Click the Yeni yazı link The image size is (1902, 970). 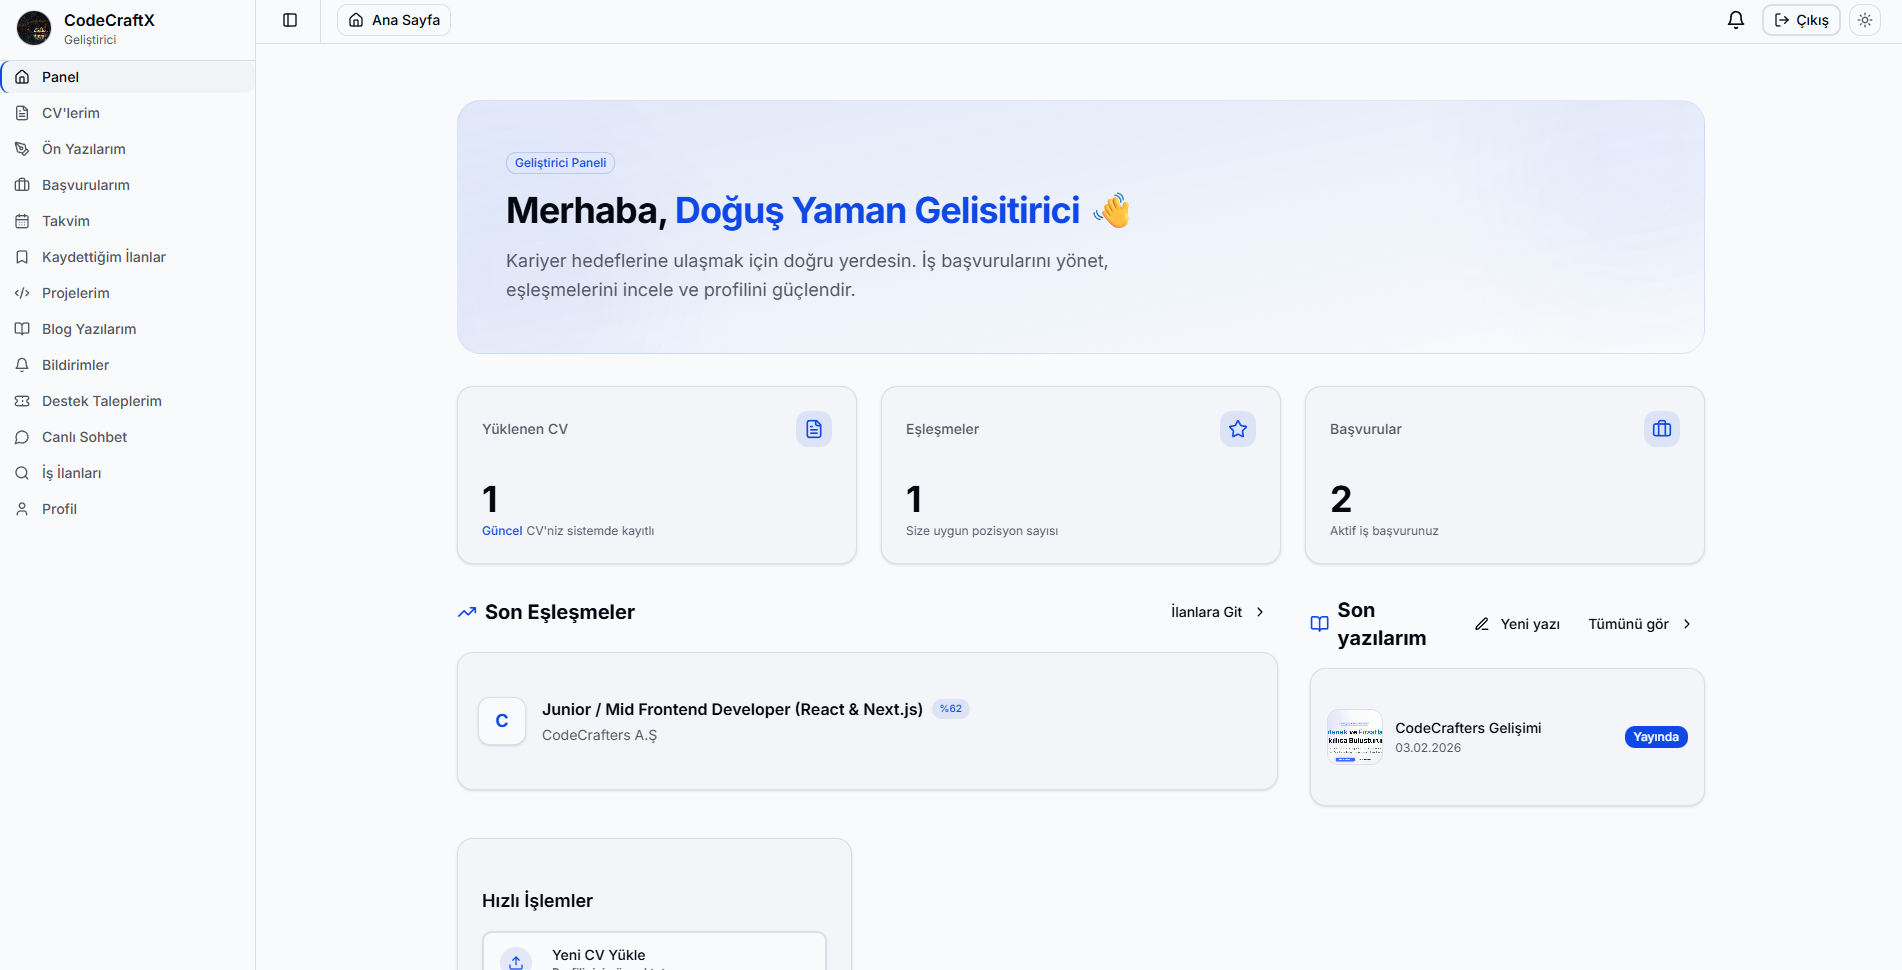click(1518, 624)
